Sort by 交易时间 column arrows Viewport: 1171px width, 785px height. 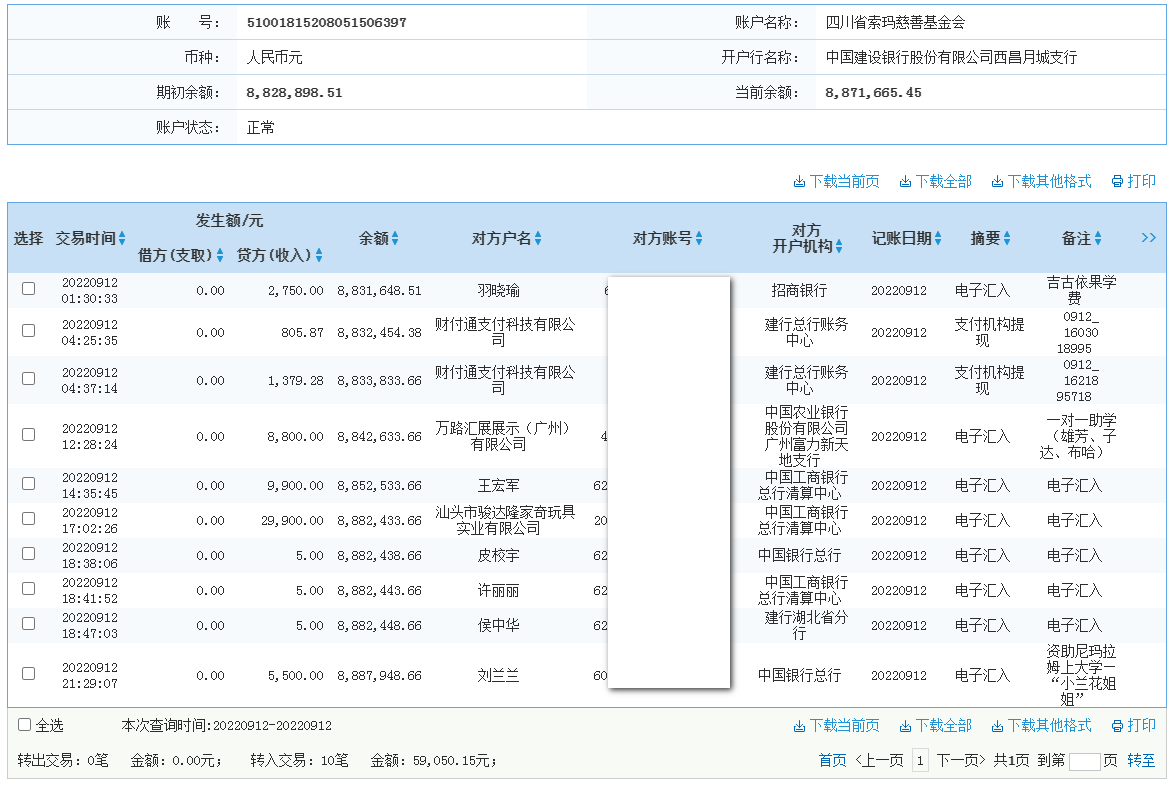(122, 238)
